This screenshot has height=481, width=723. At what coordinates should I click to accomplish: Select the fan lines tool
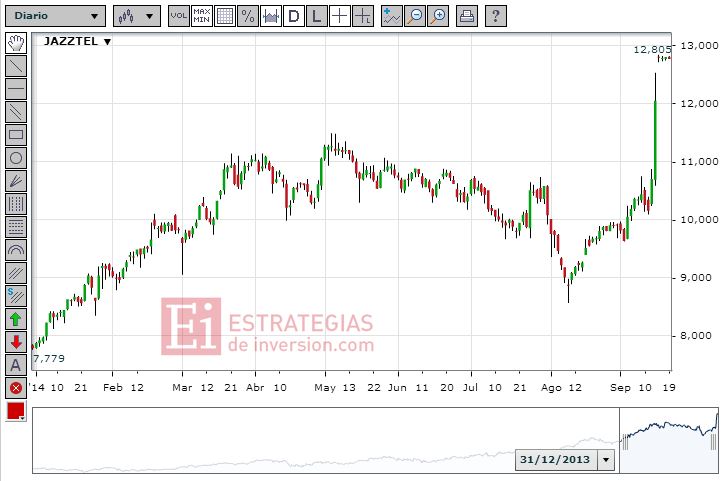click(16, 181)
